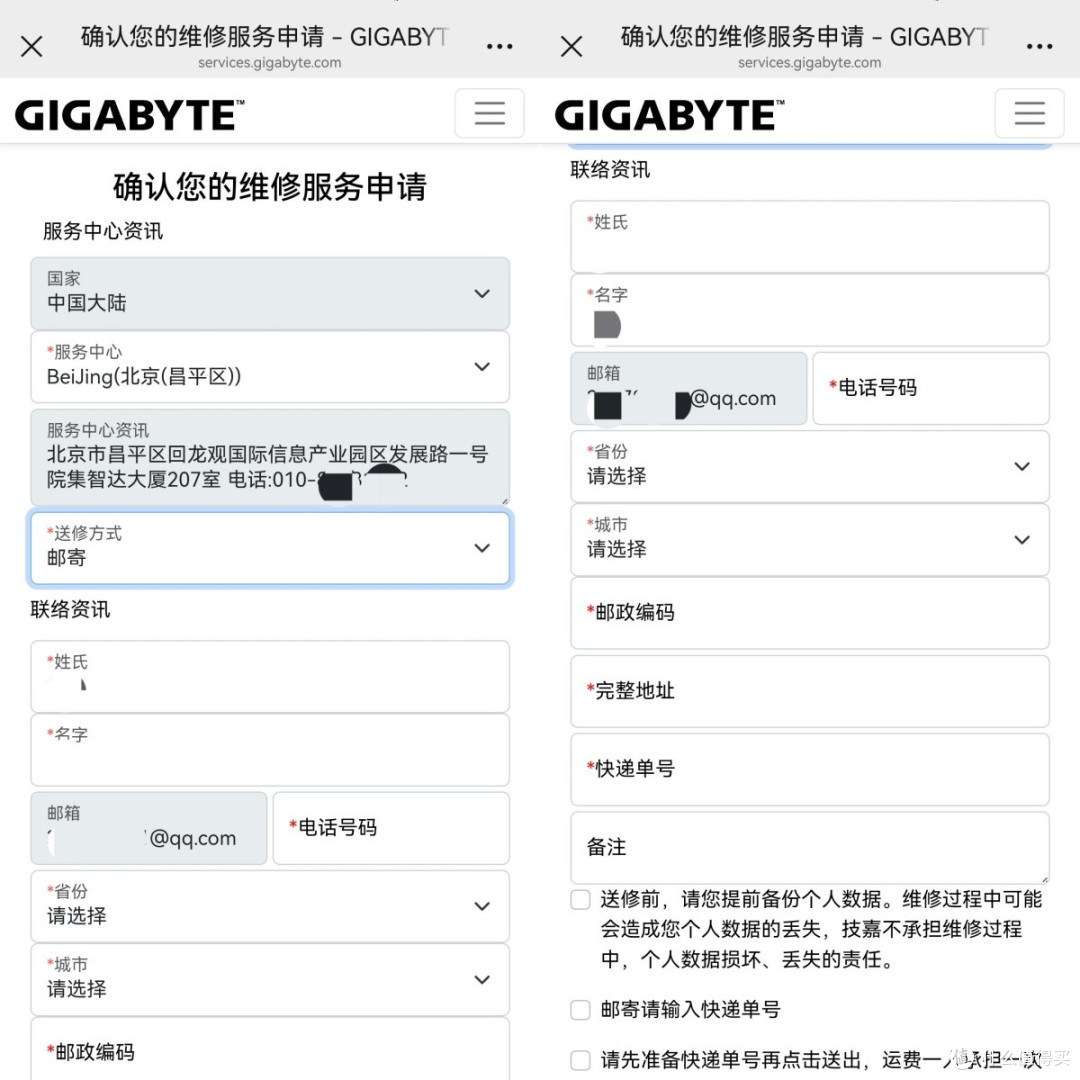Expand 城市 dropdown on right page
Screen dimensions: 1080x1080
pyautogui.click(x=810, y=539)
